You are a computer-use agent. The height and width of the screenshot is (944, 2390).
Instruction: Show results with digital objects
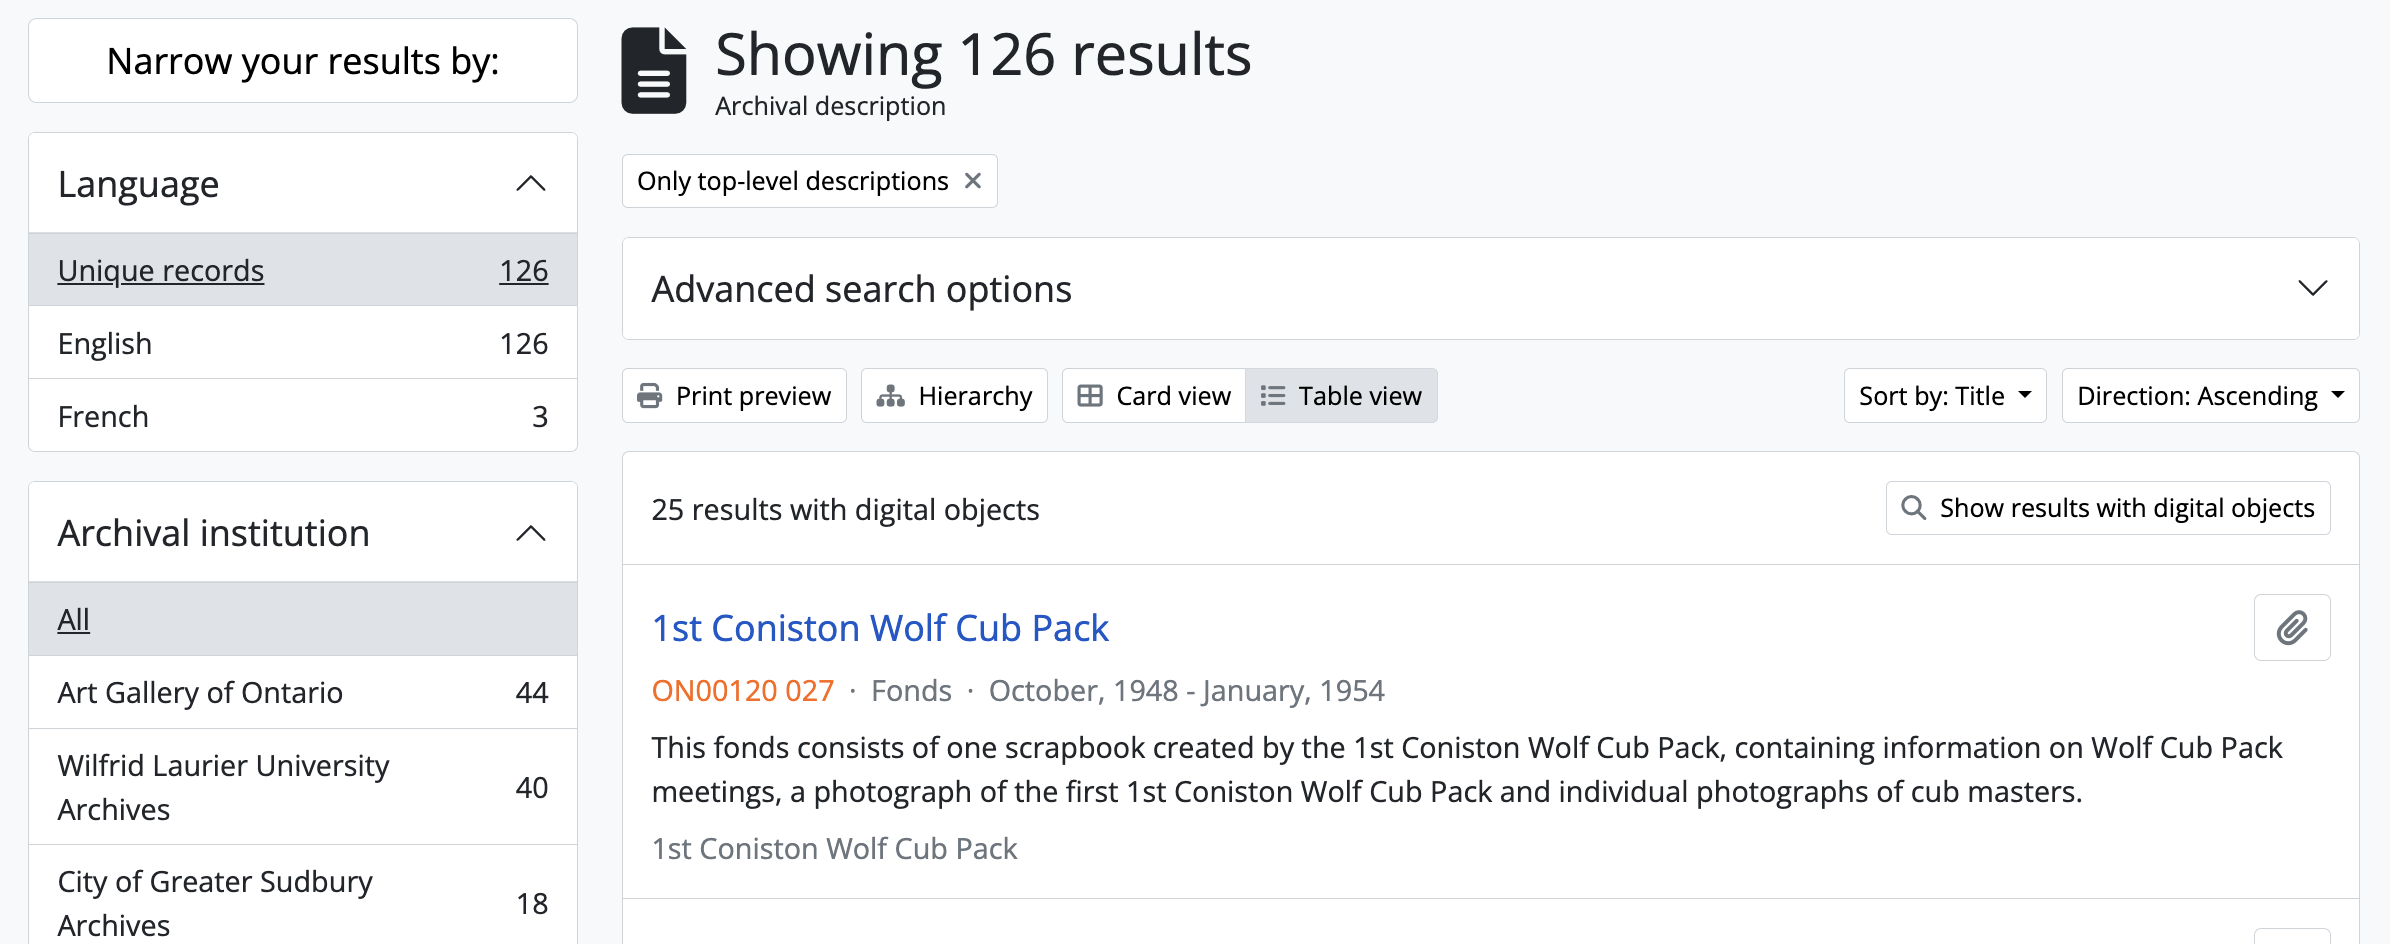(2126, 508)
